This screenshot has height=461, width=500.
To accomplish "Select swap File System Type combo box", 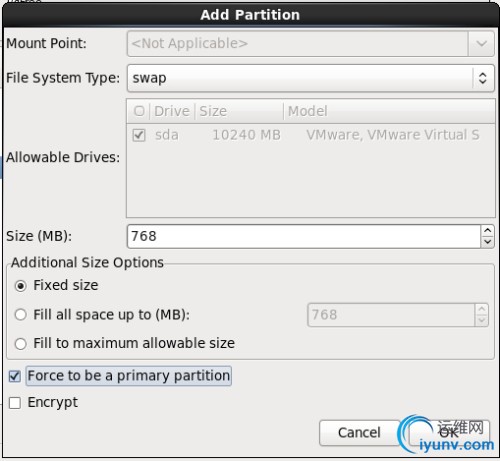I will (x=310, y=78).
